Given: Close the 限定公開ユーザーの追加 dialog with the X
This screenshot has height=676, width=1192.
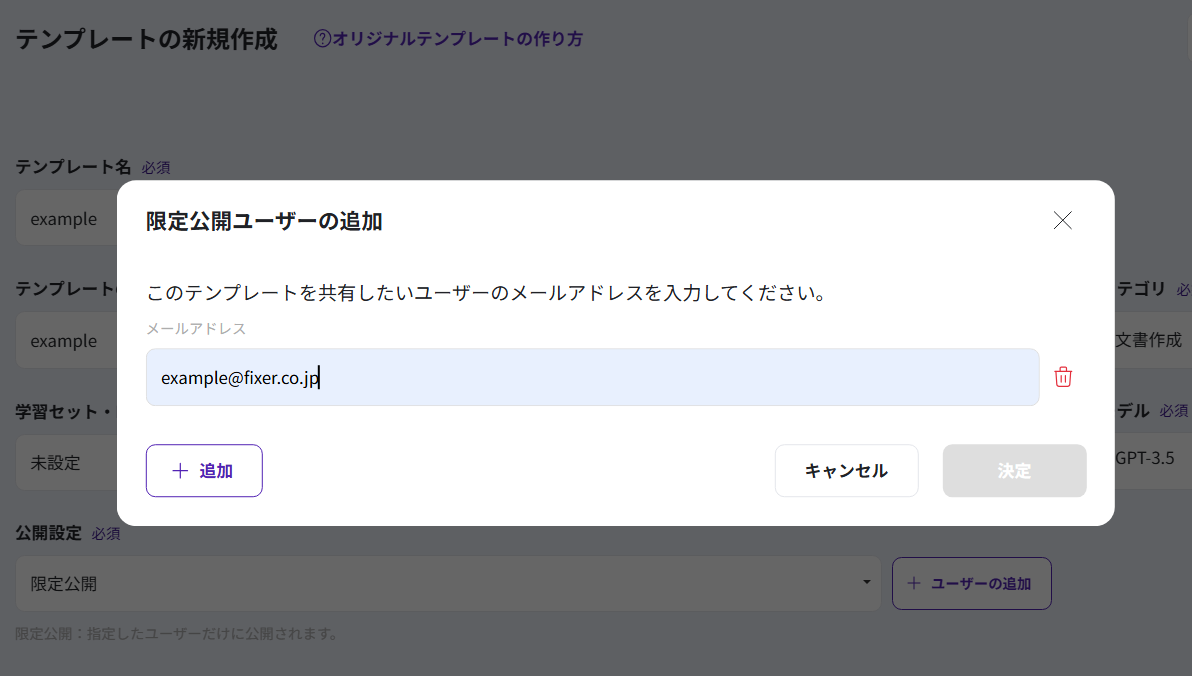Looking at the screenshot, I should coord(1062,221).
